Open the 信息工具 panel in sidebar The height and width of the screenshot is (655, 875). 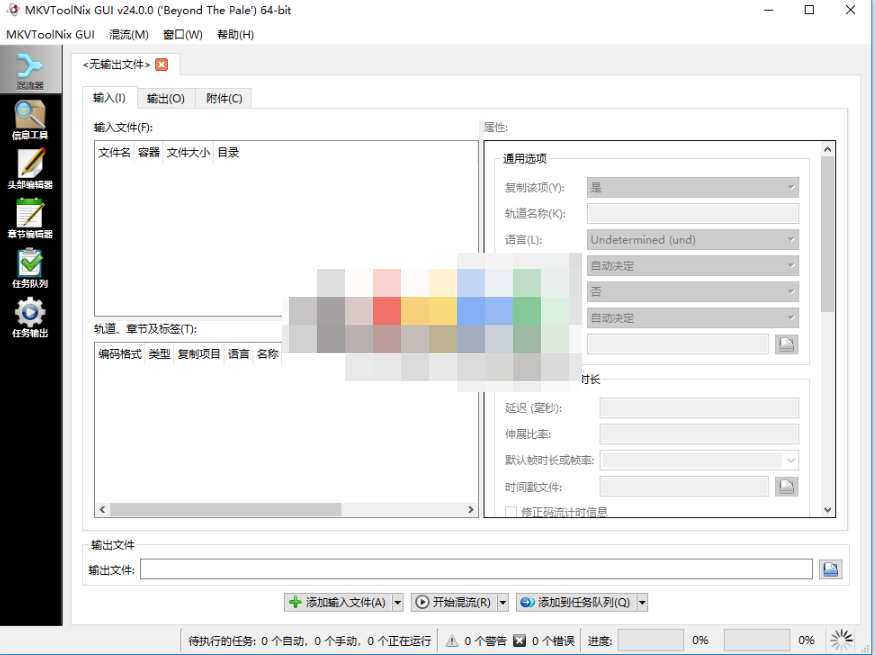pyautogui.click(x=30, y=120)
